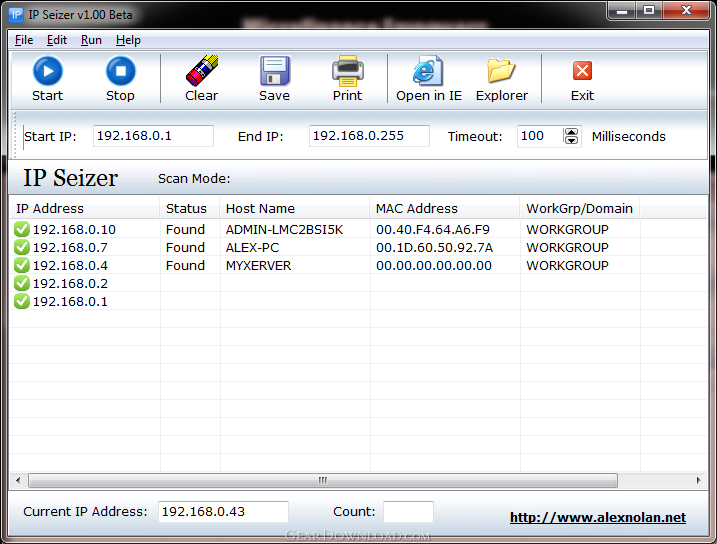Click green check icon for 192.168.0.4
The image size is (717, 544).
coord(21,266)
